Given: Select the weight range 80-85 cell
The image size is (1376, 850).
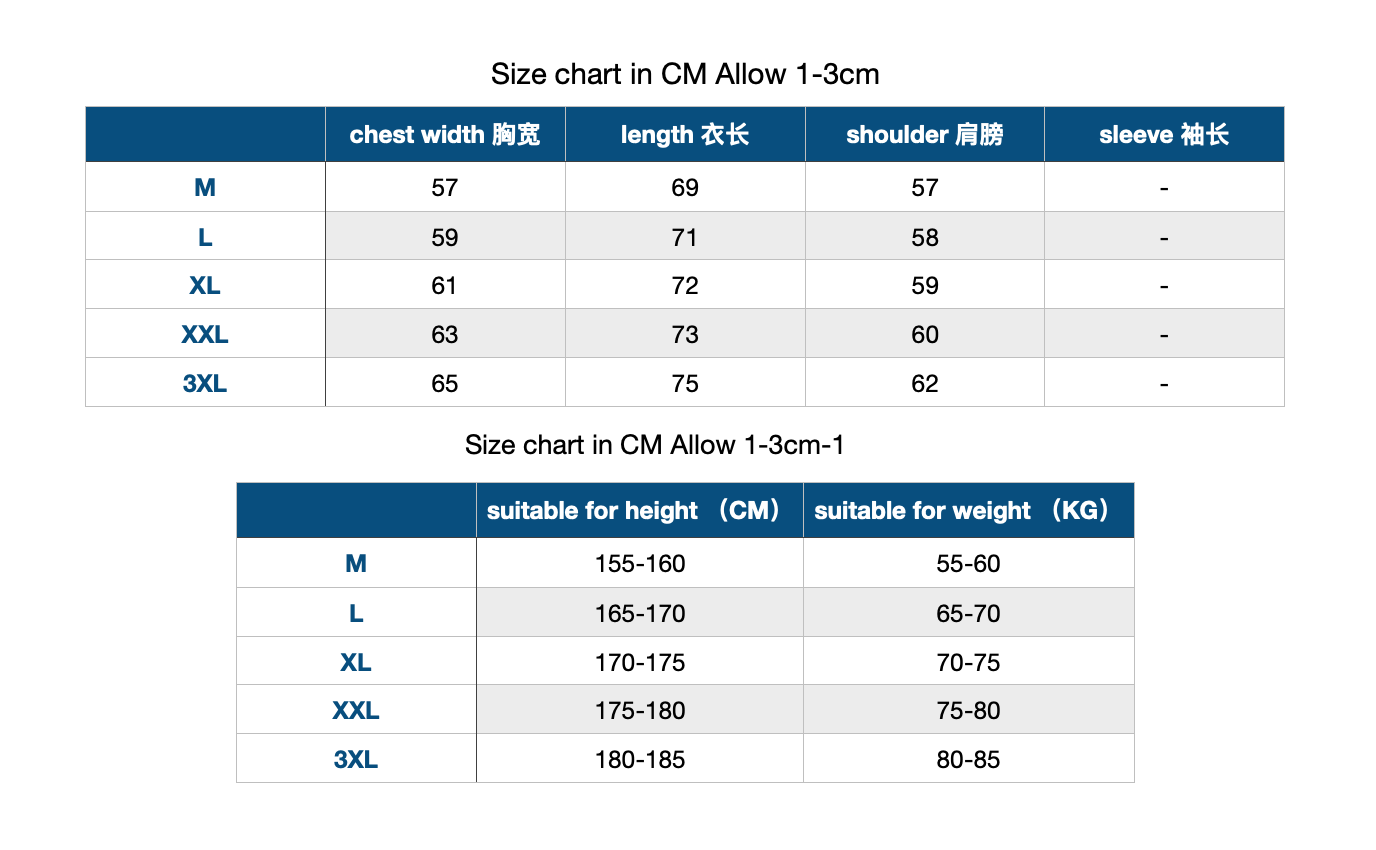Looking at the screenshot, I should (969, 759).
